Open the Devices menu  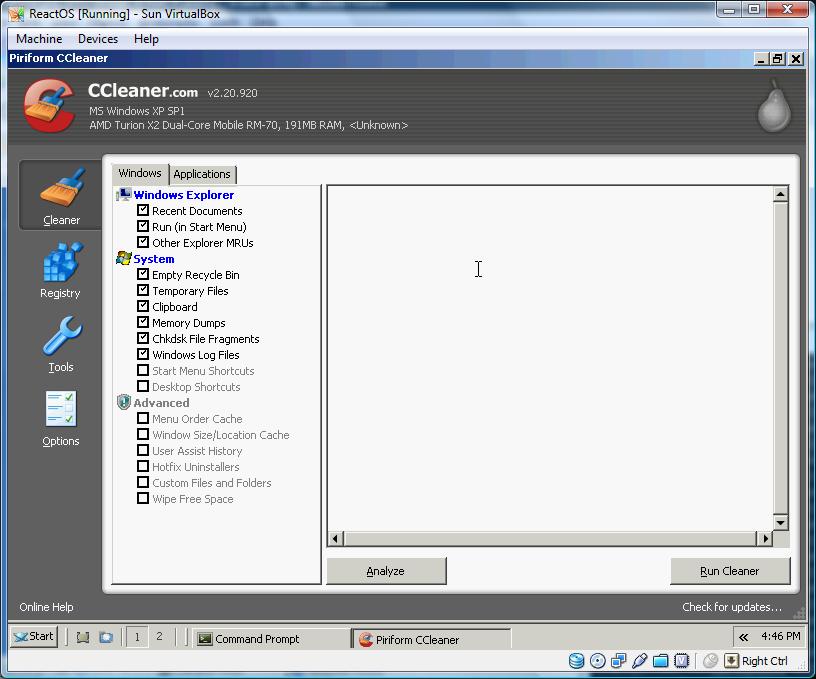tap(98, 39)
